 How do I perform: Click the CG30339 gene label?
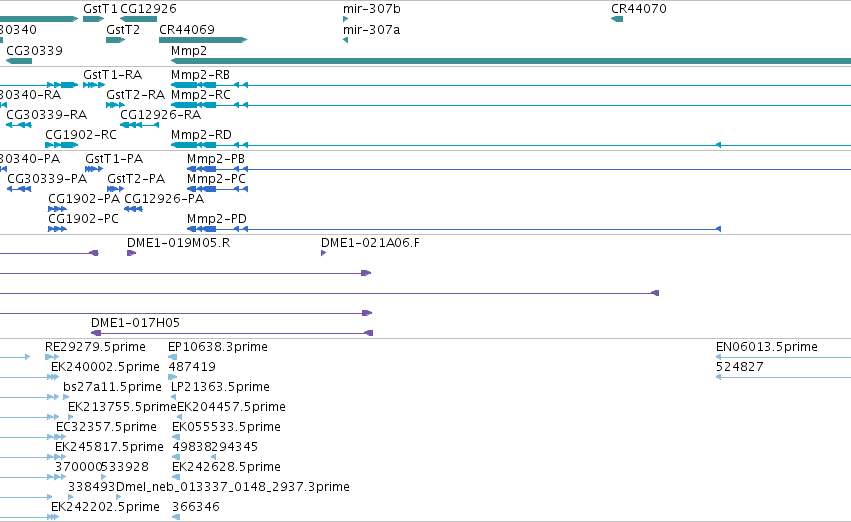point(34,50)
